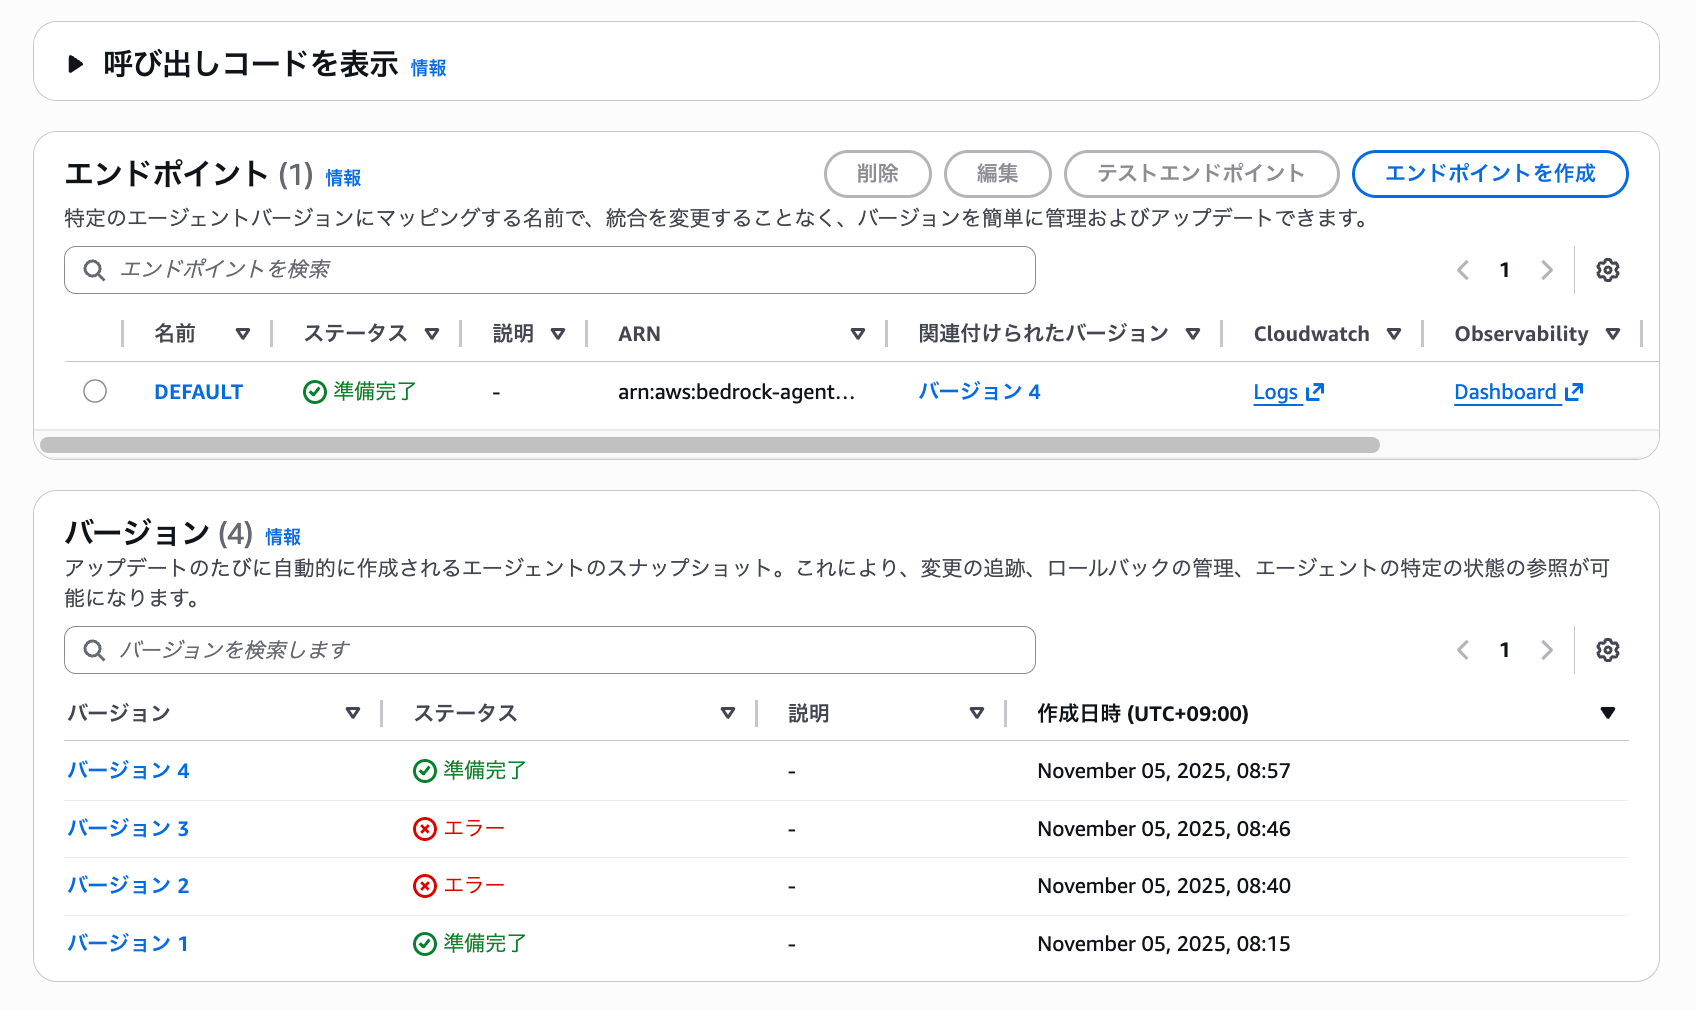The image size is (1696, 1010).
Task: Select the DEFAULT endpoint radio button
Action: (x=95, y=391)
